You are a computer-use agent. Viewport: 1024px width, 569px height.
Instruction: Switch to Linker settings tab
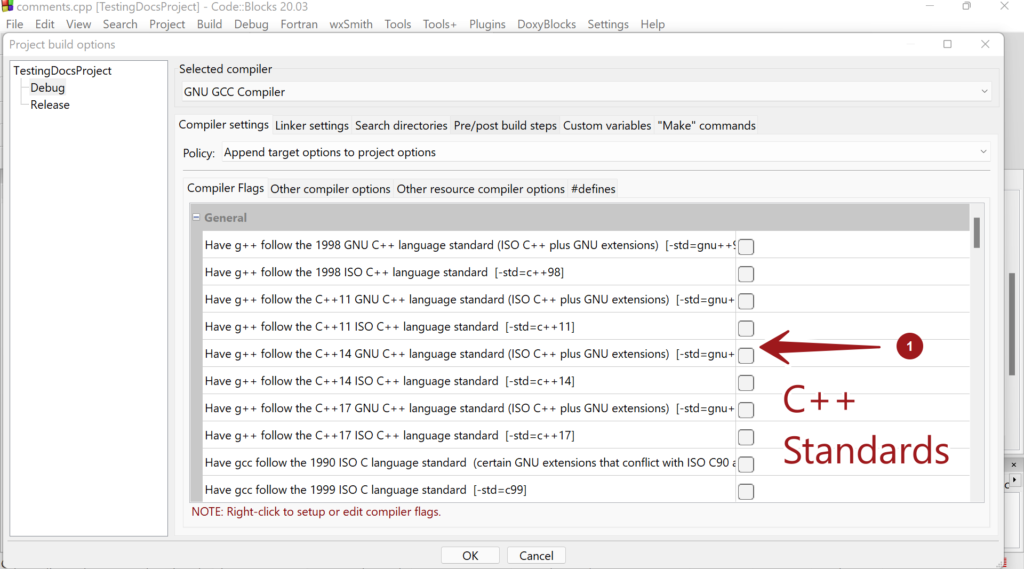(311, 126)
